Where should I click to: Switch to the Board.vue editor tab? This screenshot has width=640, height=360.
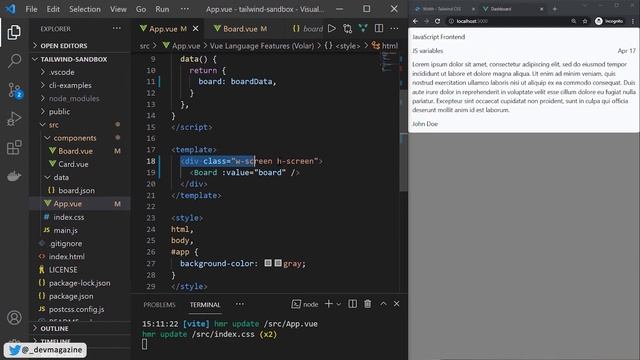pos(240,29)
